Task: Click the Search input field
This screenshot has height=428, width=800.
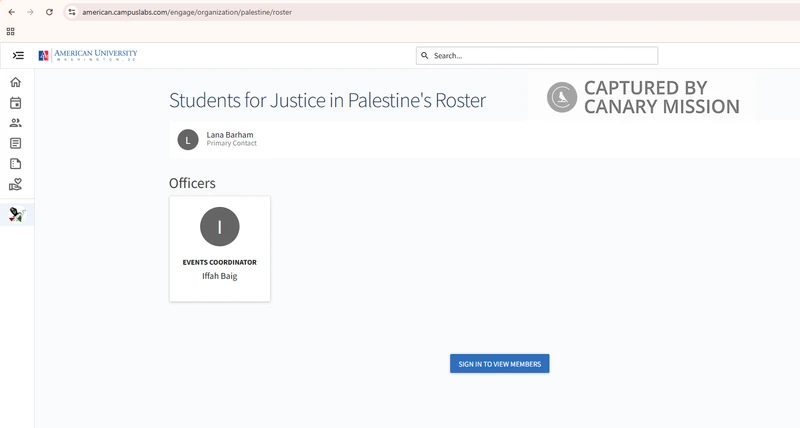Action: [537, 56]
